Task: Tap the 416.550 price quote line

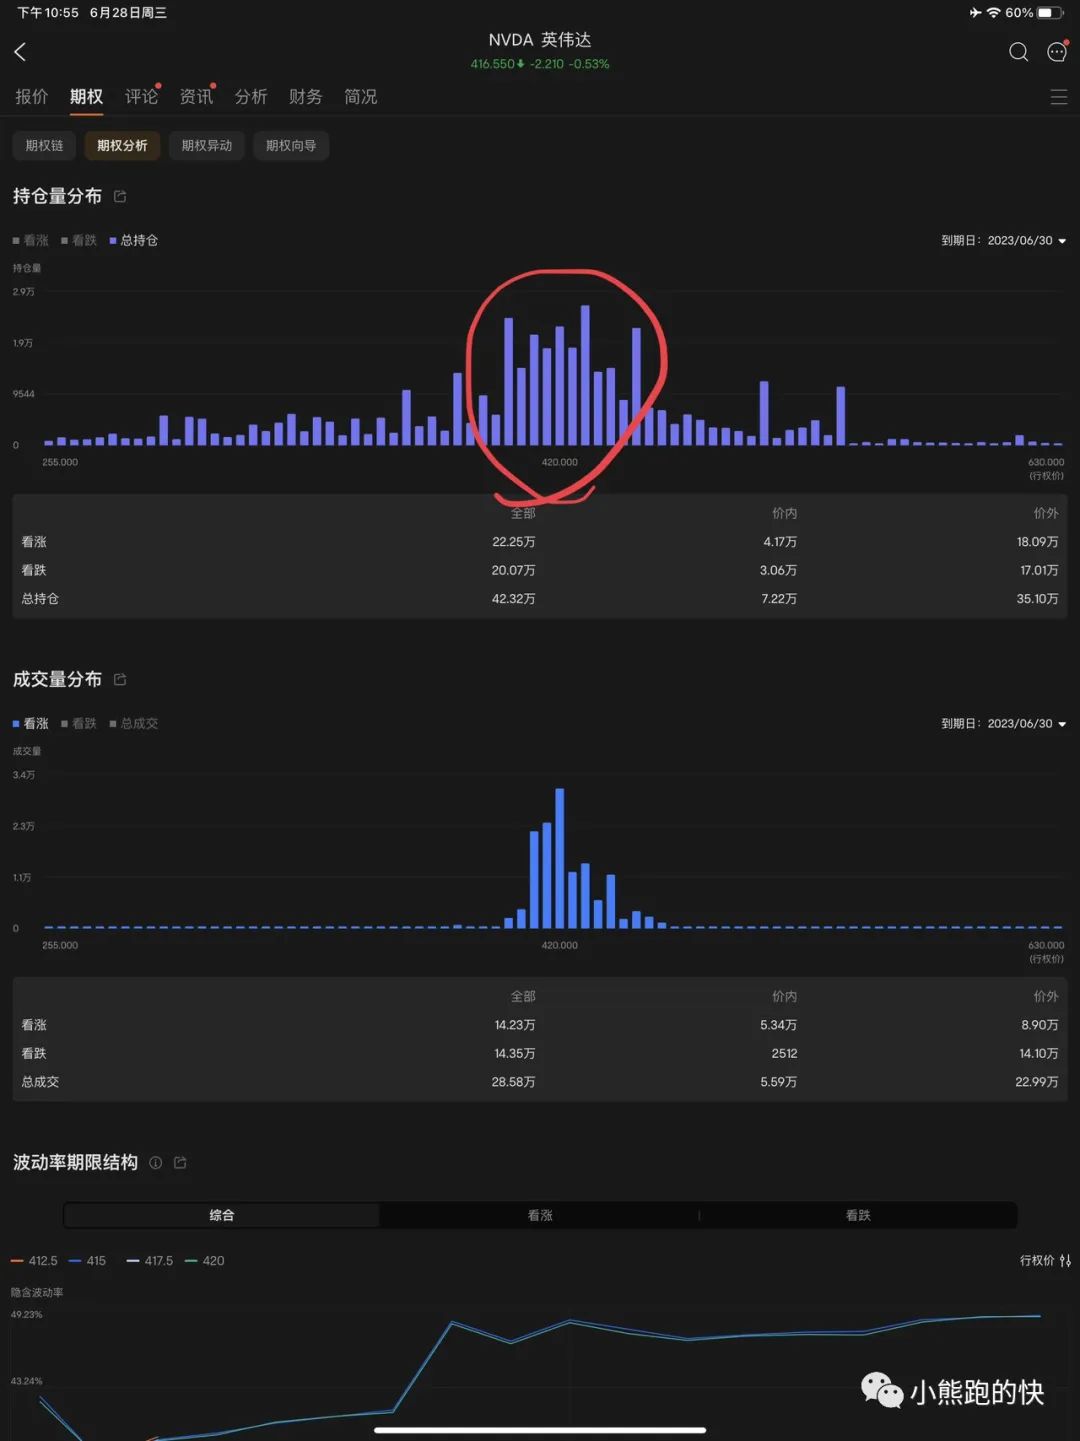Action: tap(540, 64)
